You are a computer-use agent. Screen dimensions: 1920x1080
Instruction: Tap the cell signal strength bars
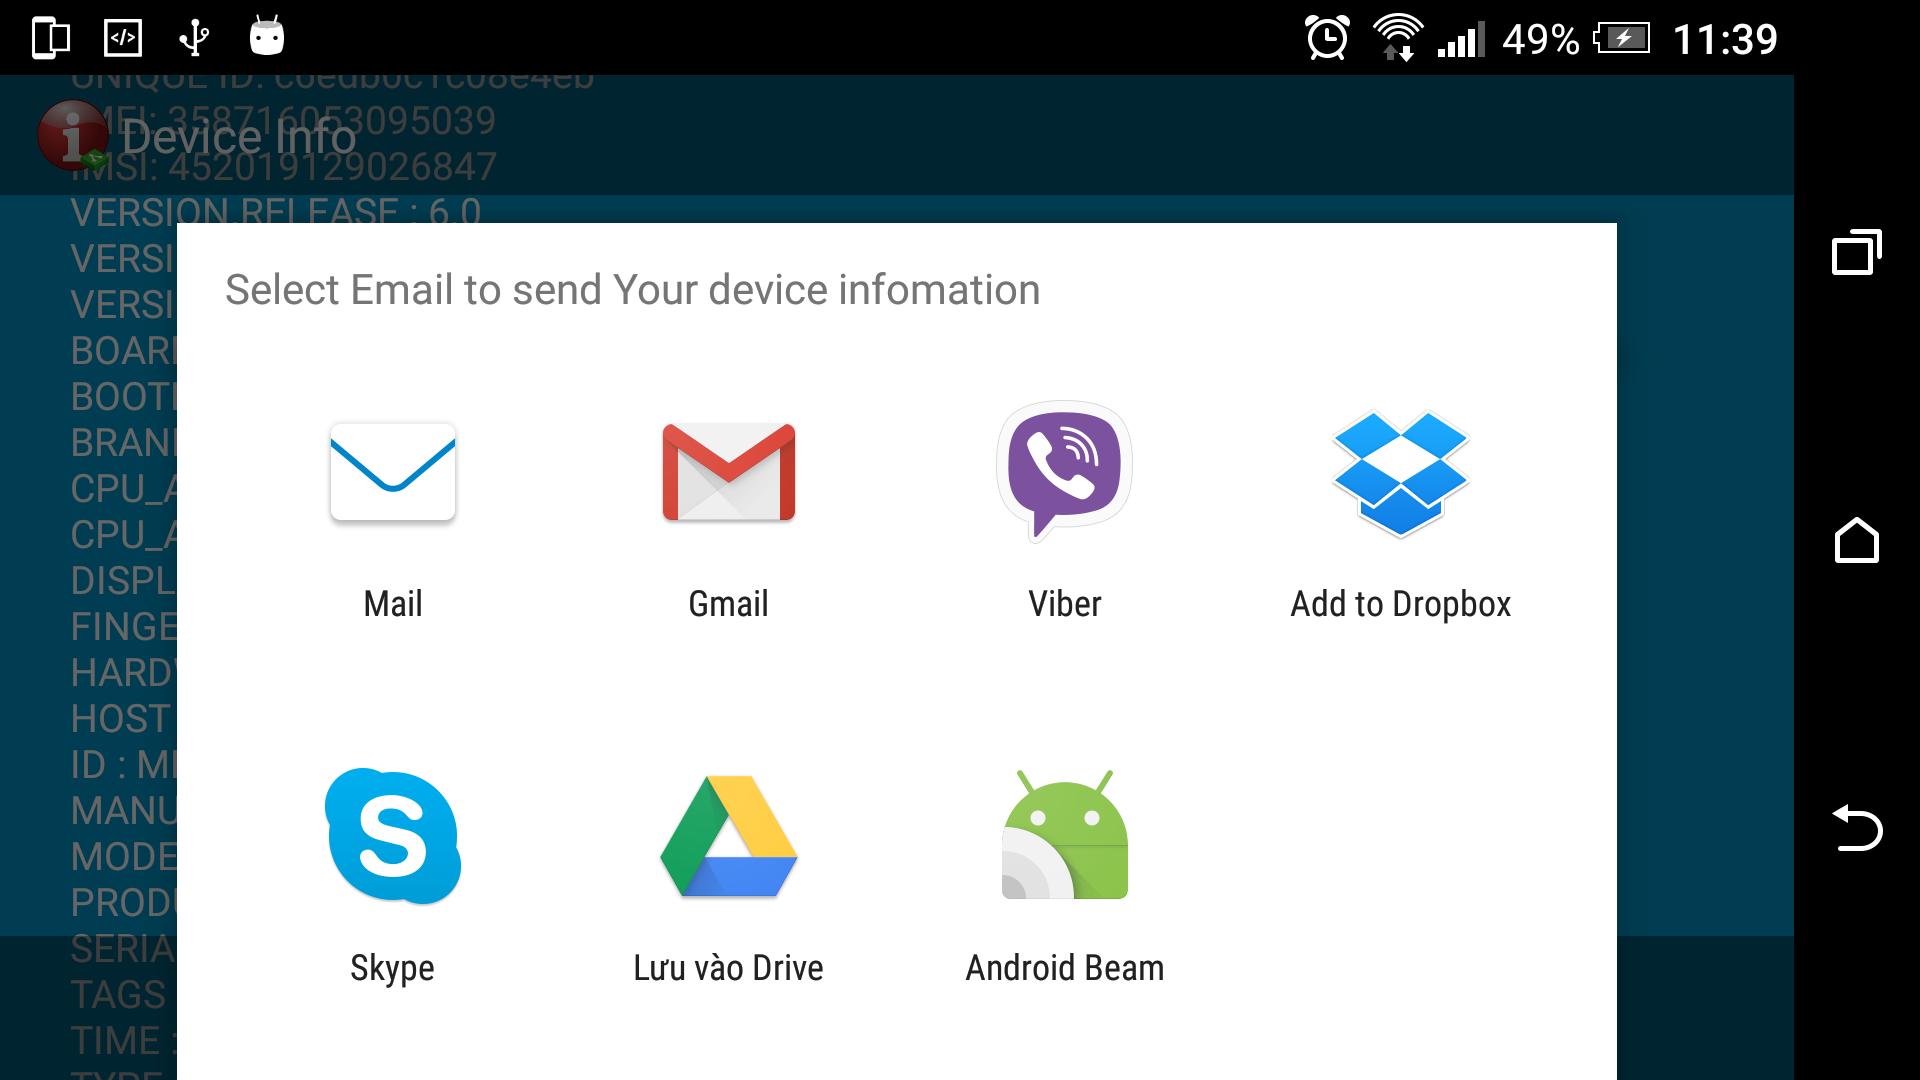[x=1460, y=39]
